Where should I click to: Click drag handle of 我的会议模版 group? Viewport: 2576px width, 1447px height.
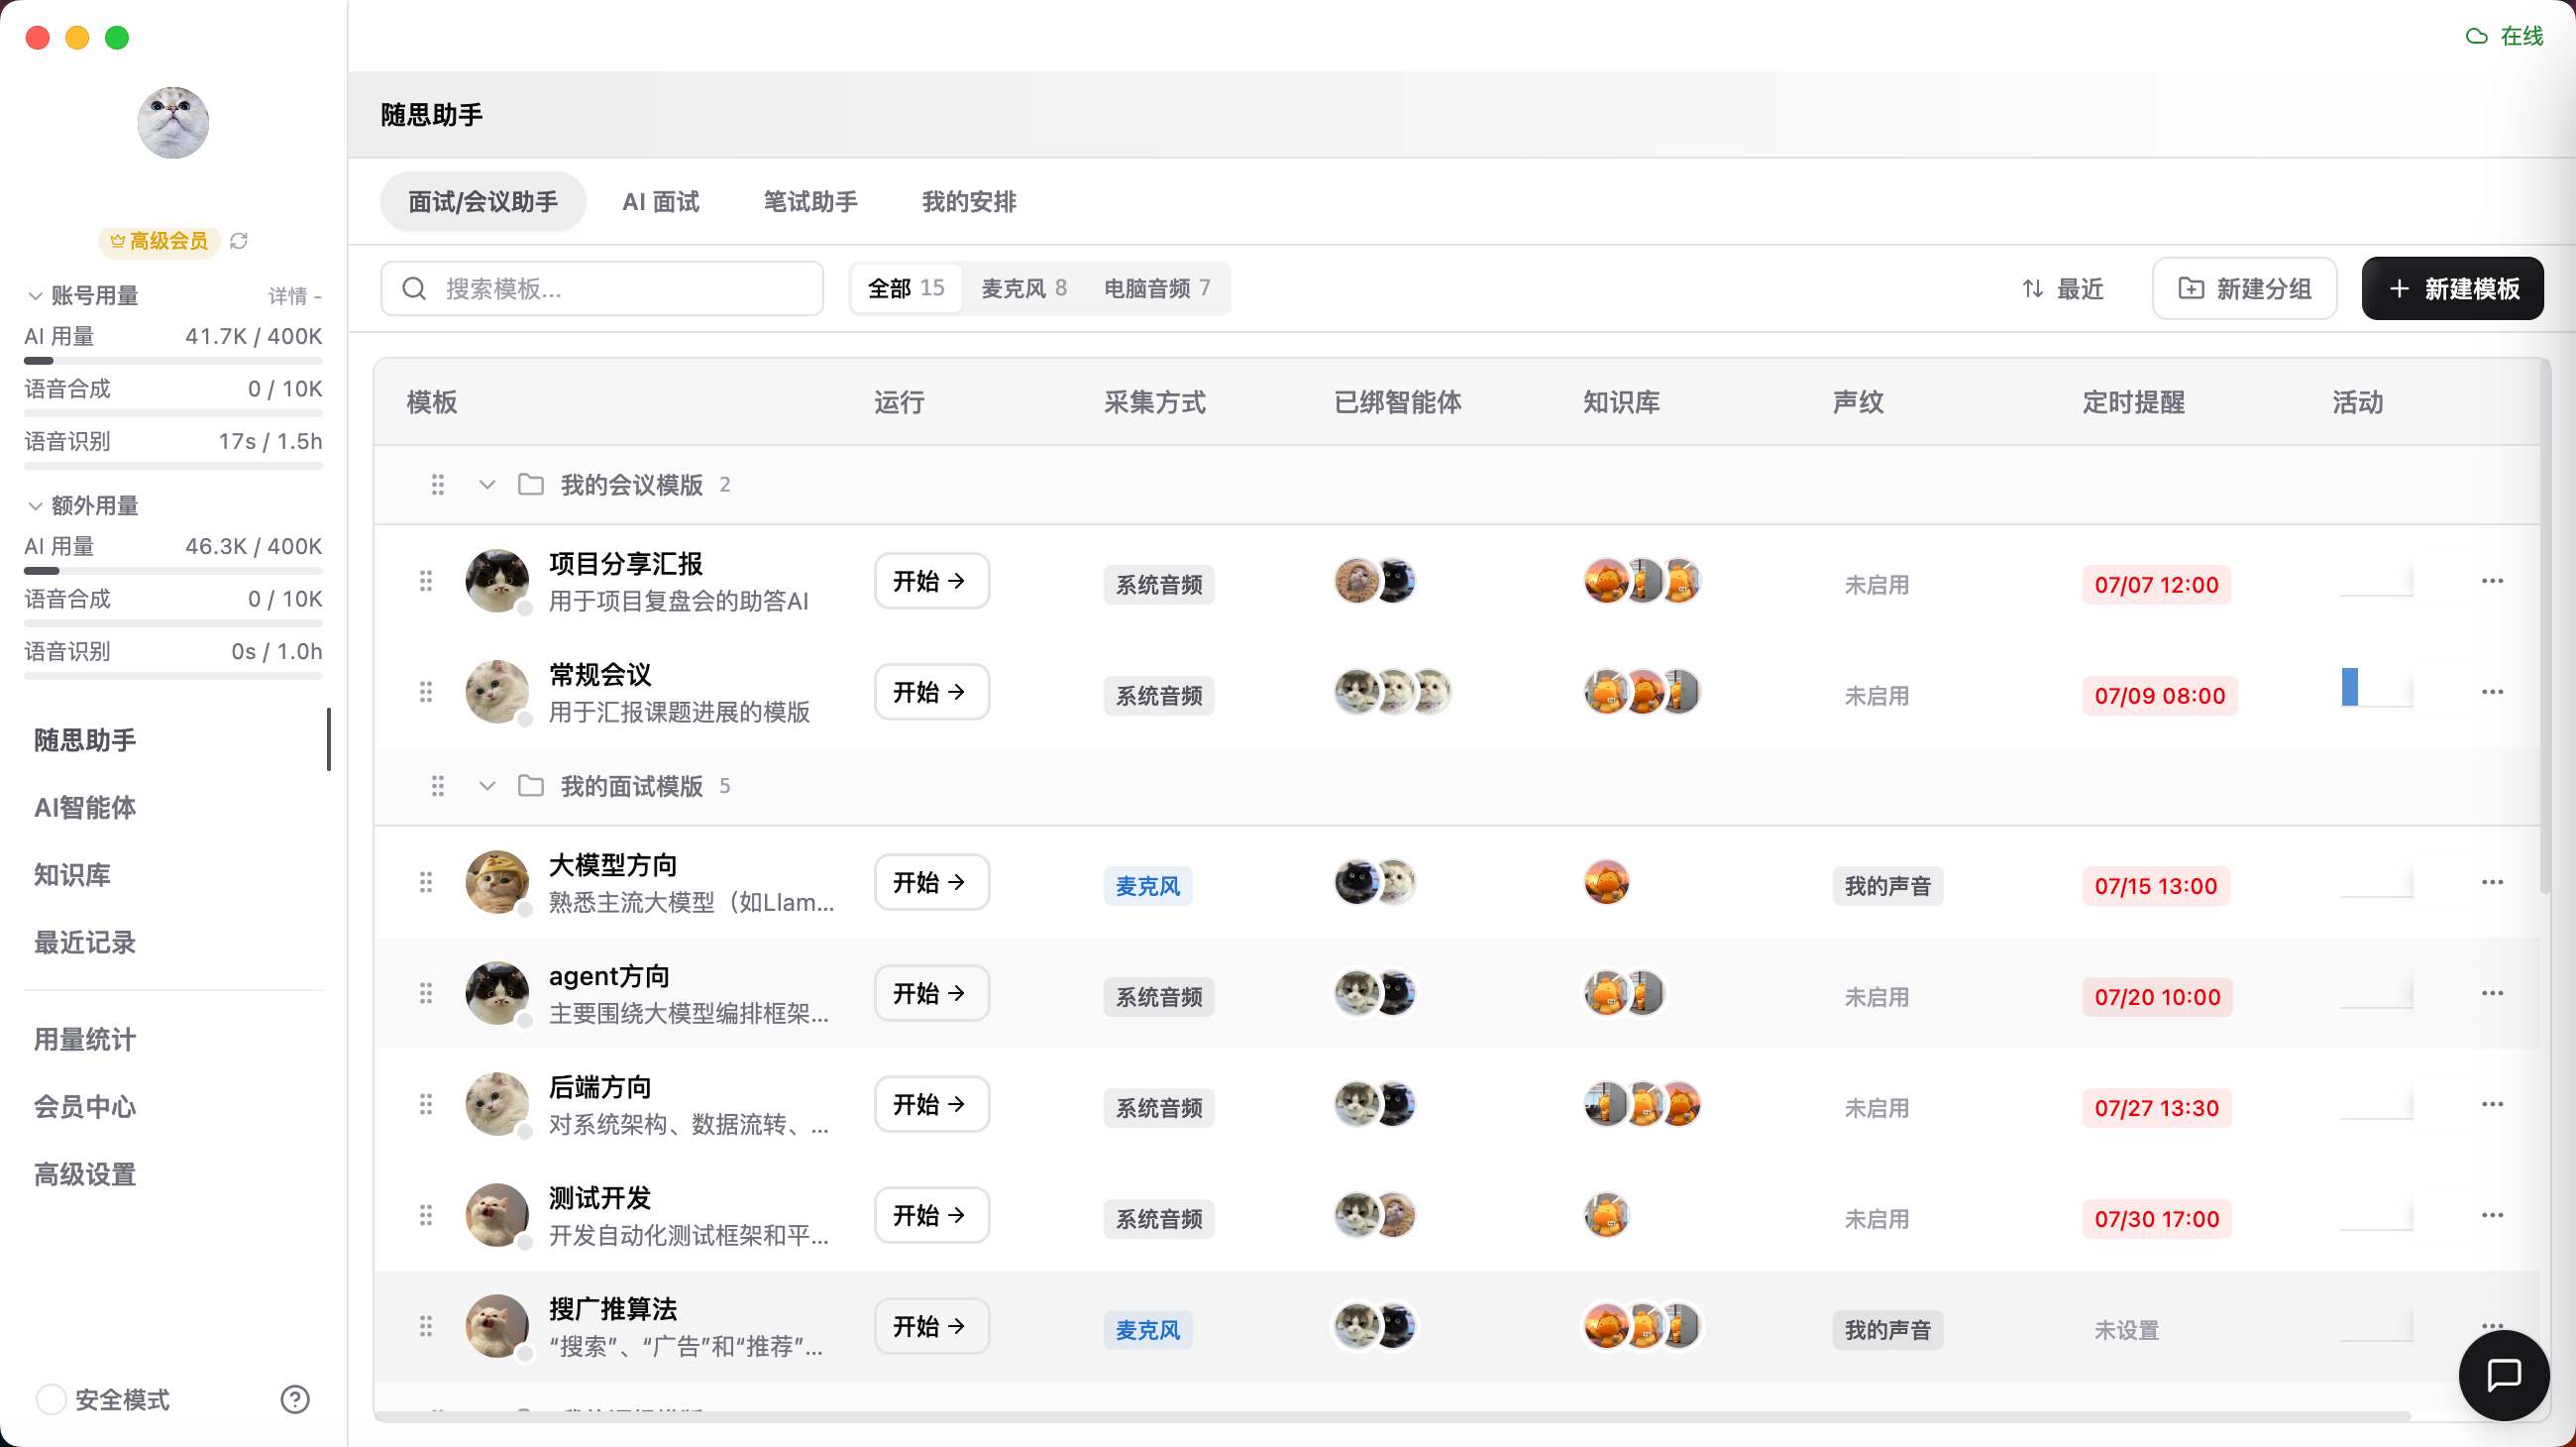click(x=437, y=485)
